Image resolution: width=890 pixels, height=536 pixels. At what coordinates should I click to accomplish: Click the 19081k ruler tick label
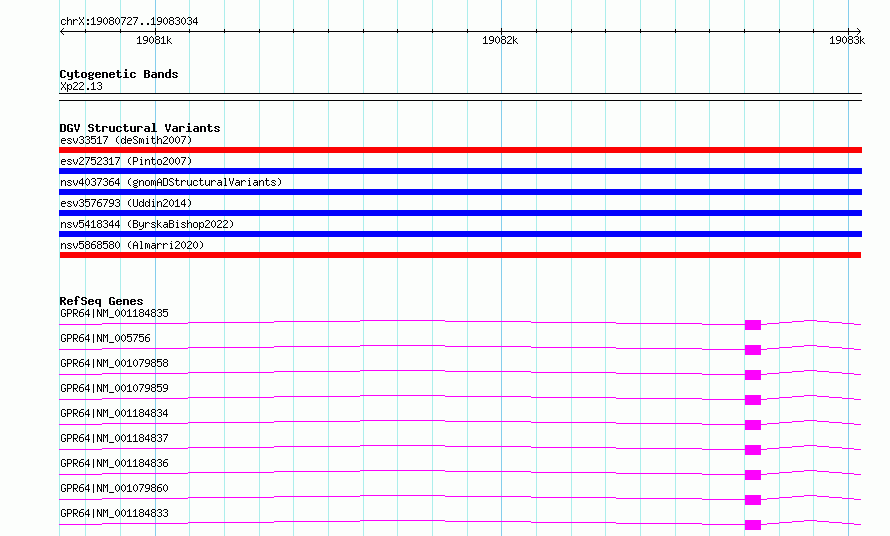click(154, 40)
